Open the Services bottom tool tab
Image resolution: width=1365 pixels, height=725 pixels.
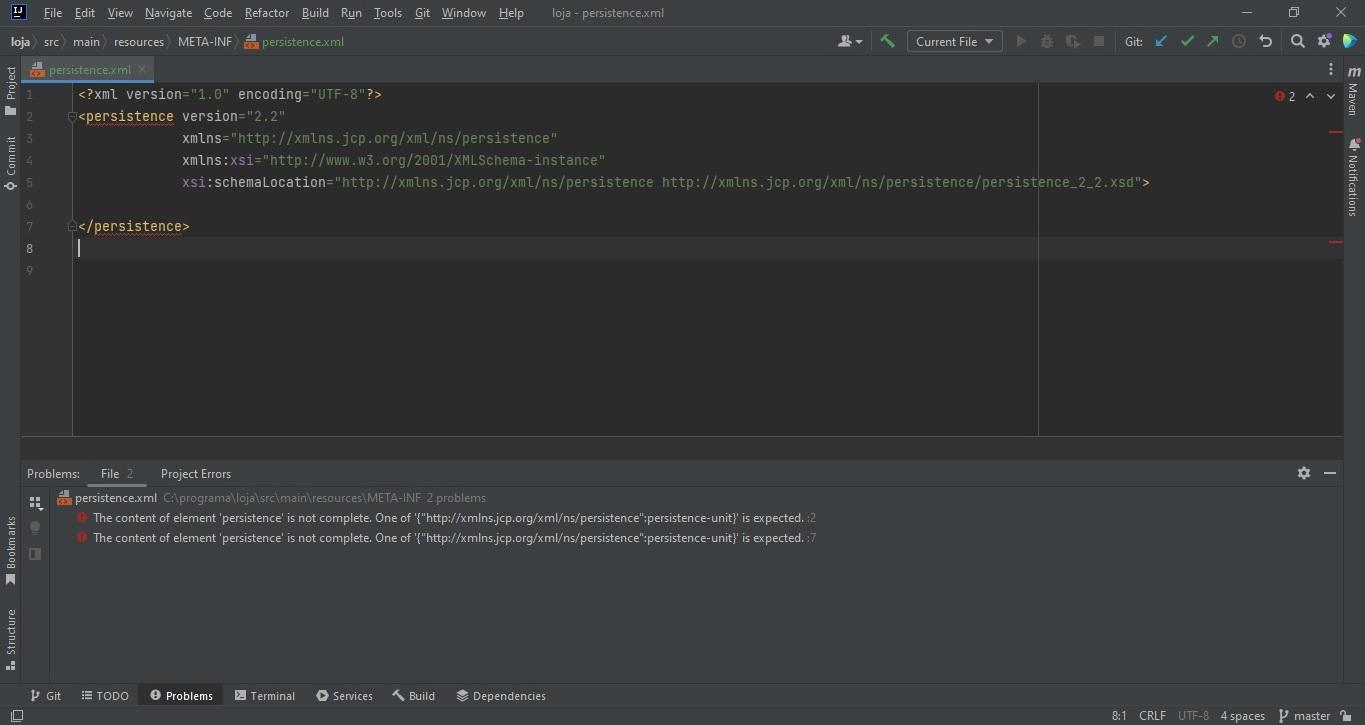(344, 696)
